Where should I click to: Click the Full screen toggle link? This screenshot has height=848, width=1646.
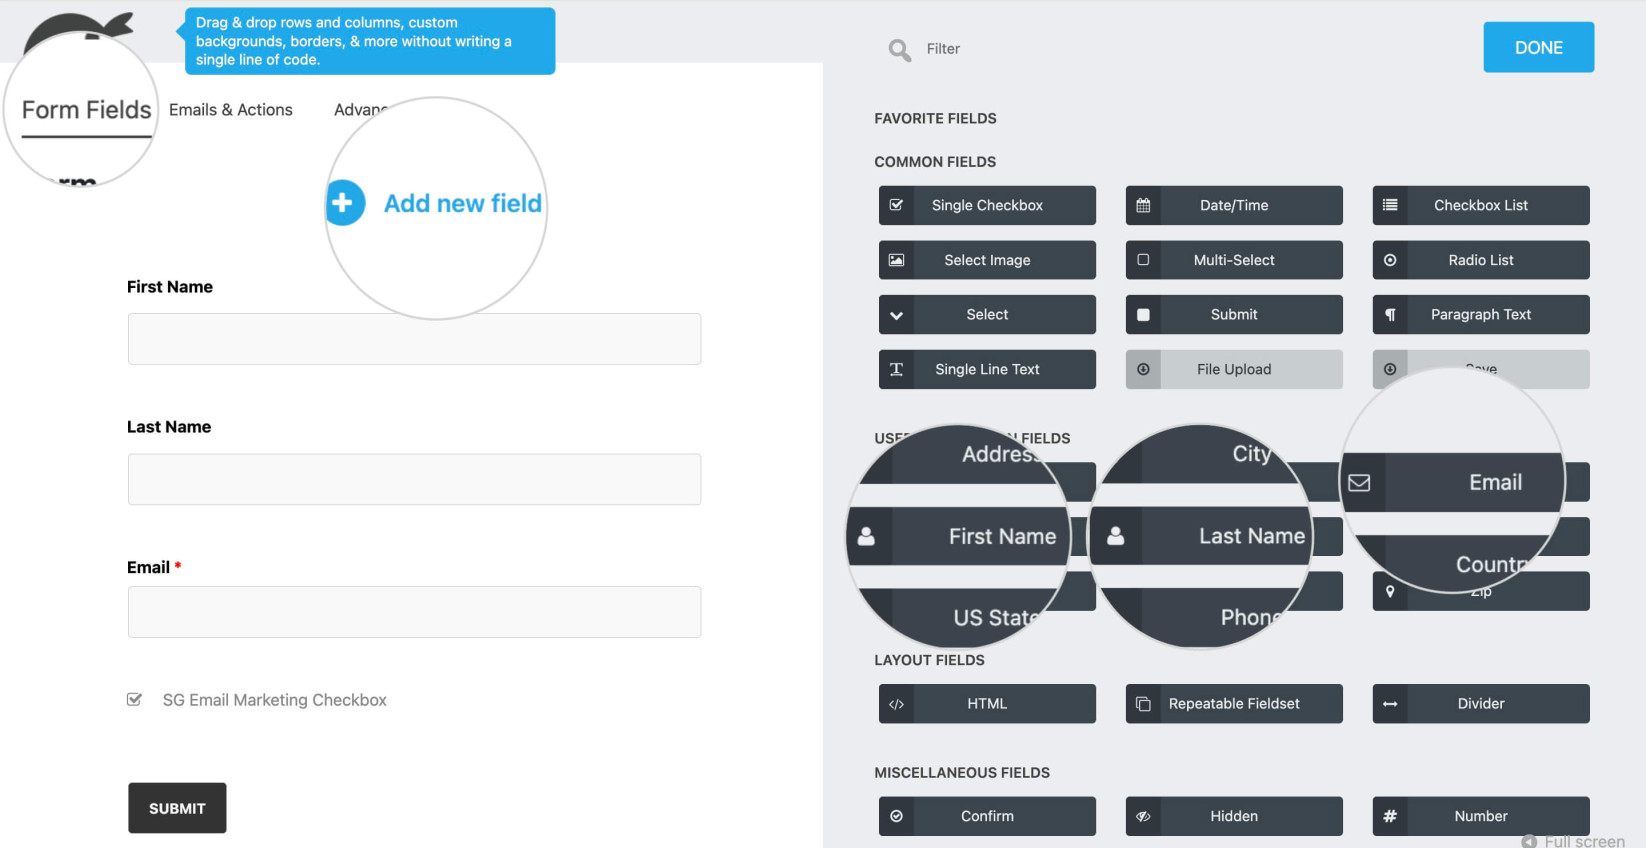[1574, 842]
